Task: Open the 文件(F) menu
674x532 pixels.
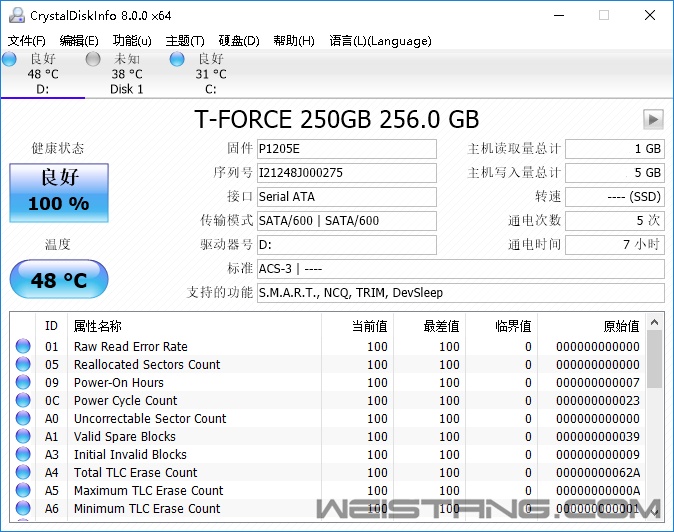Action: coord(27,41)
